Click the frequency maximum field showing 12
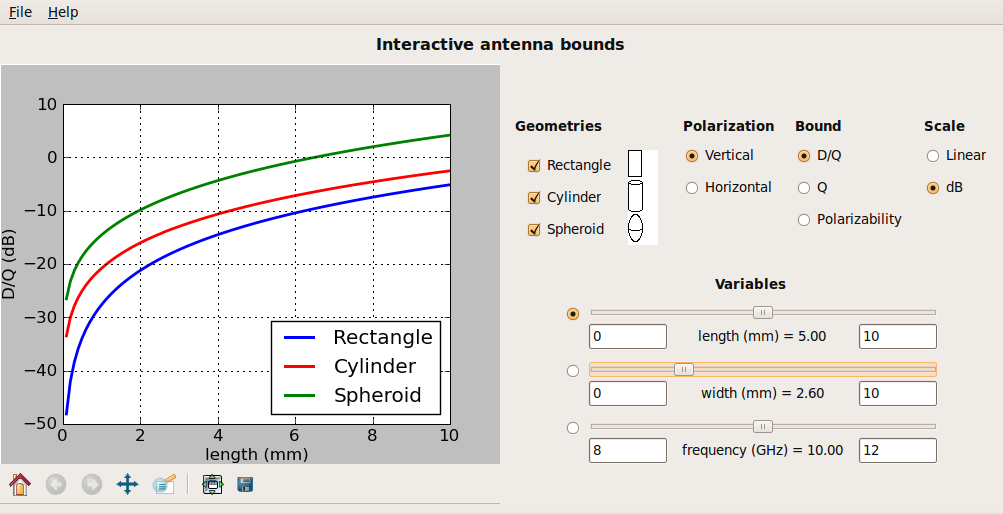This screenshot has width=1003, height=514. click(897, 451)
